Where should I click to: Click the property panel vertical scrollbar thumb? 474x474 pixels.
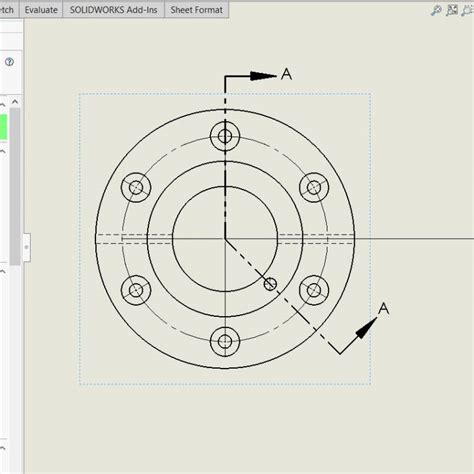point(15,187)
